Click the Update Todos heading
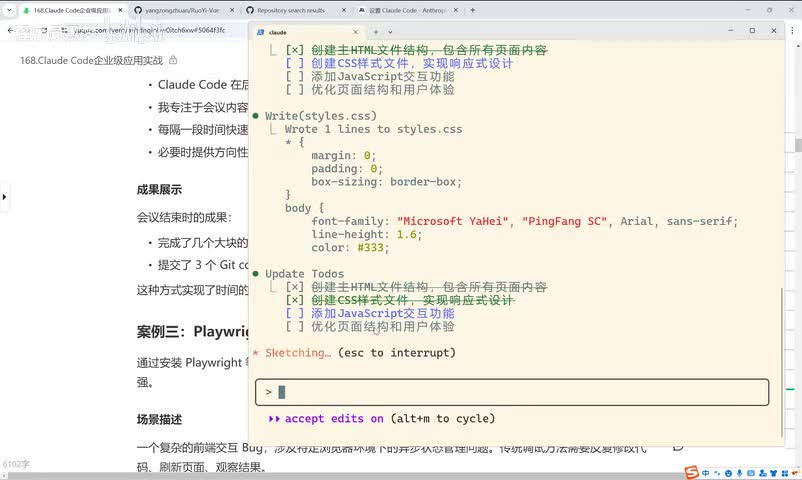This screenshot has height=480, width=802. [x=304, y=274]
